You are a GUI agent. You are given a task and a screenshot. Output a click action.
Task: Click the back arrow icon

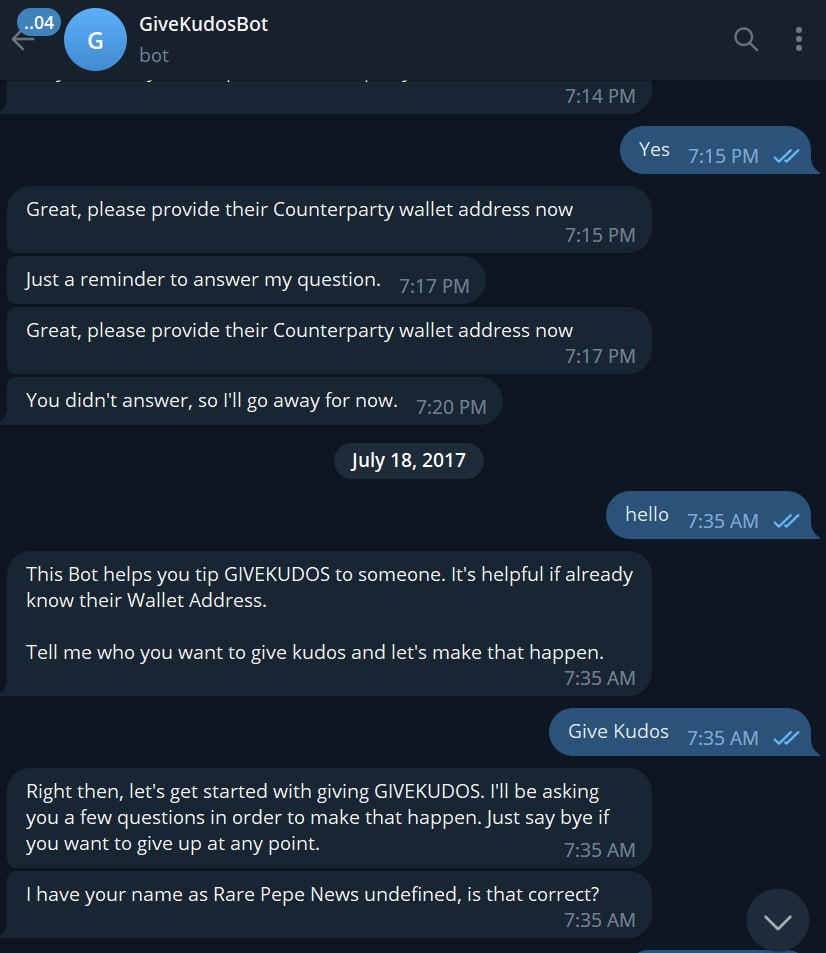point(21,41)
